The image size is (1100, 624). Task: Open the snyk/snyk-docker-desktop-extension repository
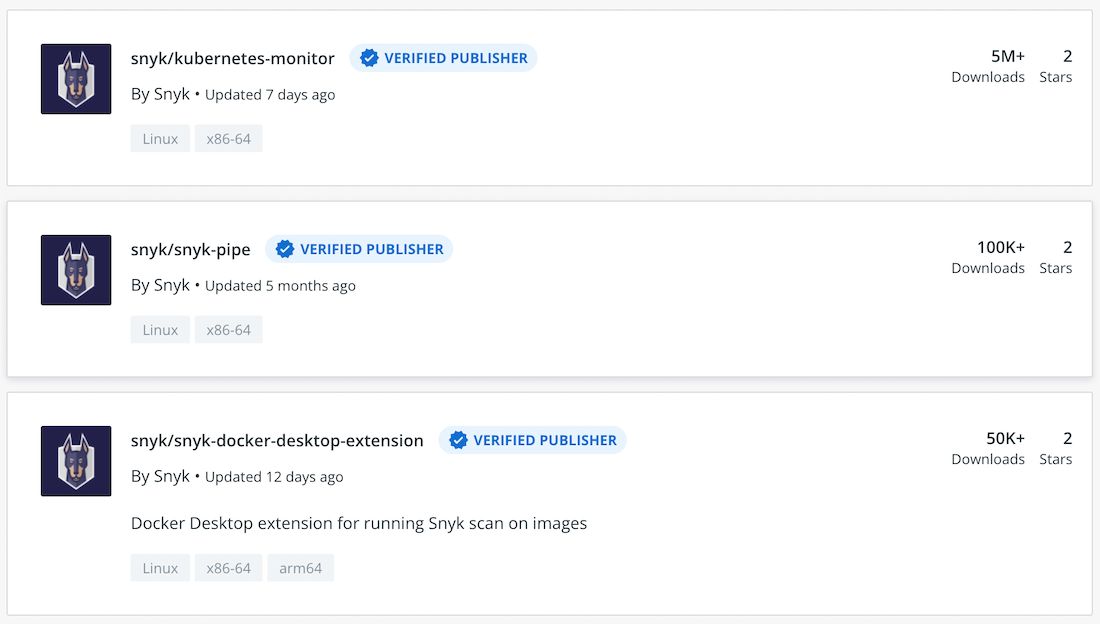(x=277, y=440)
